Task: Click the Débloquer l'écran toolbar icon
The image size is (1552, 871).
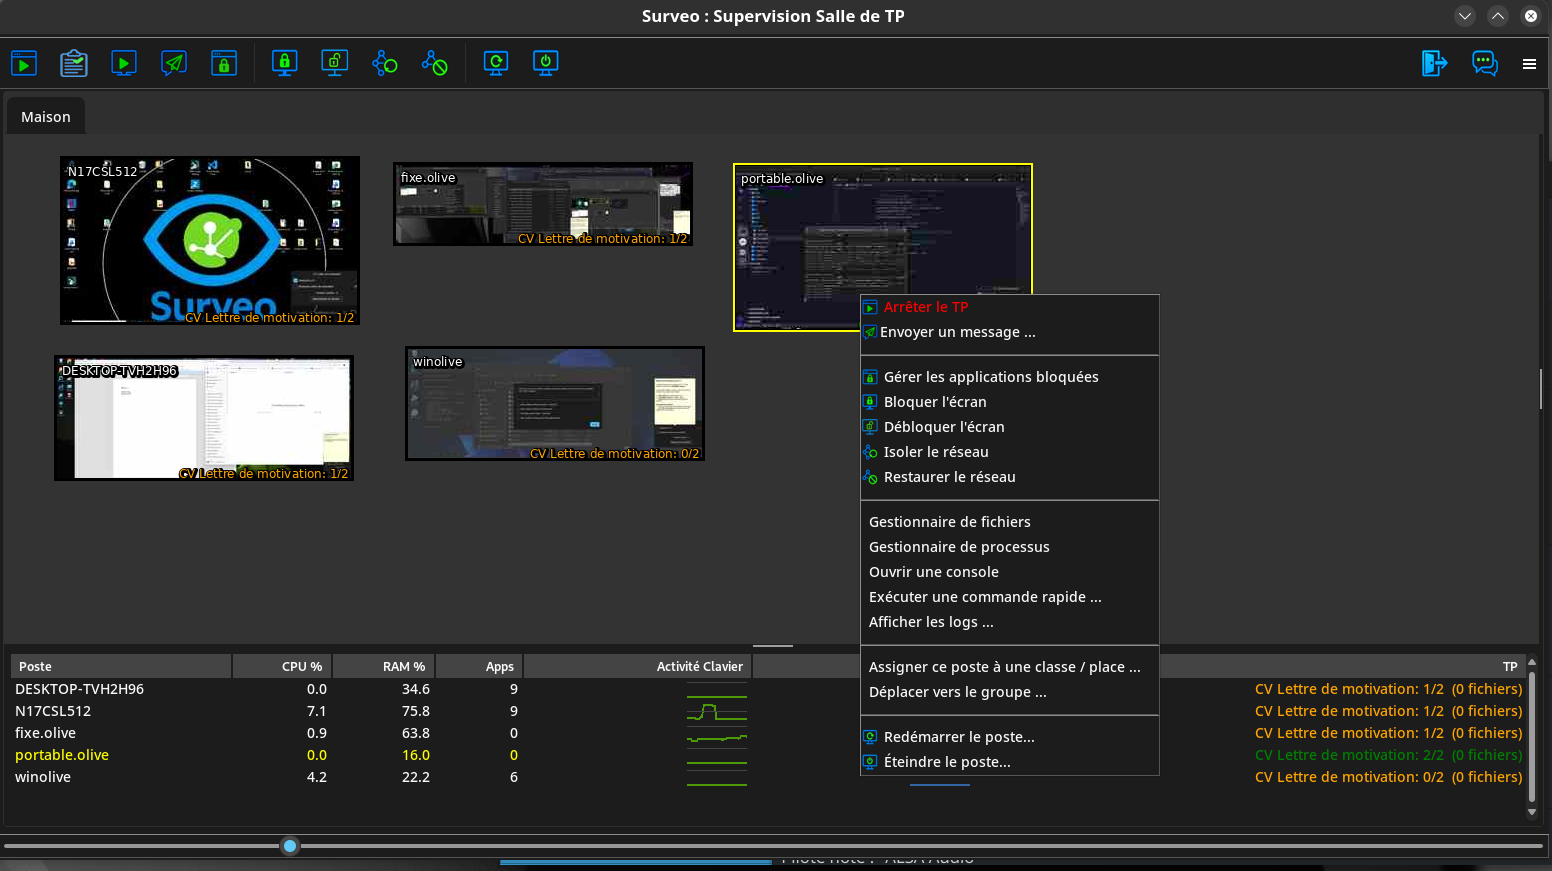Action: tap(334, 62)
